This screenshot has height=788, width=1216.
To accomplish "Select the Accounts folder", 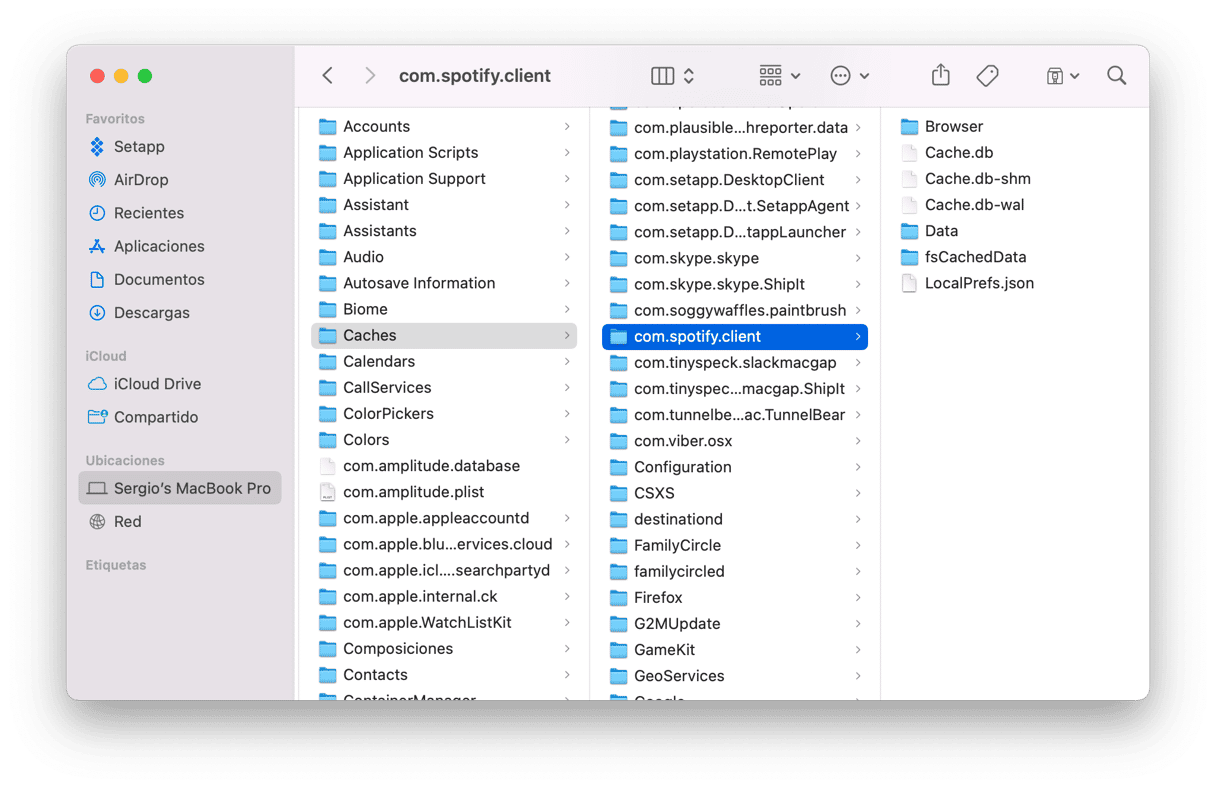I will pos(444,127).
